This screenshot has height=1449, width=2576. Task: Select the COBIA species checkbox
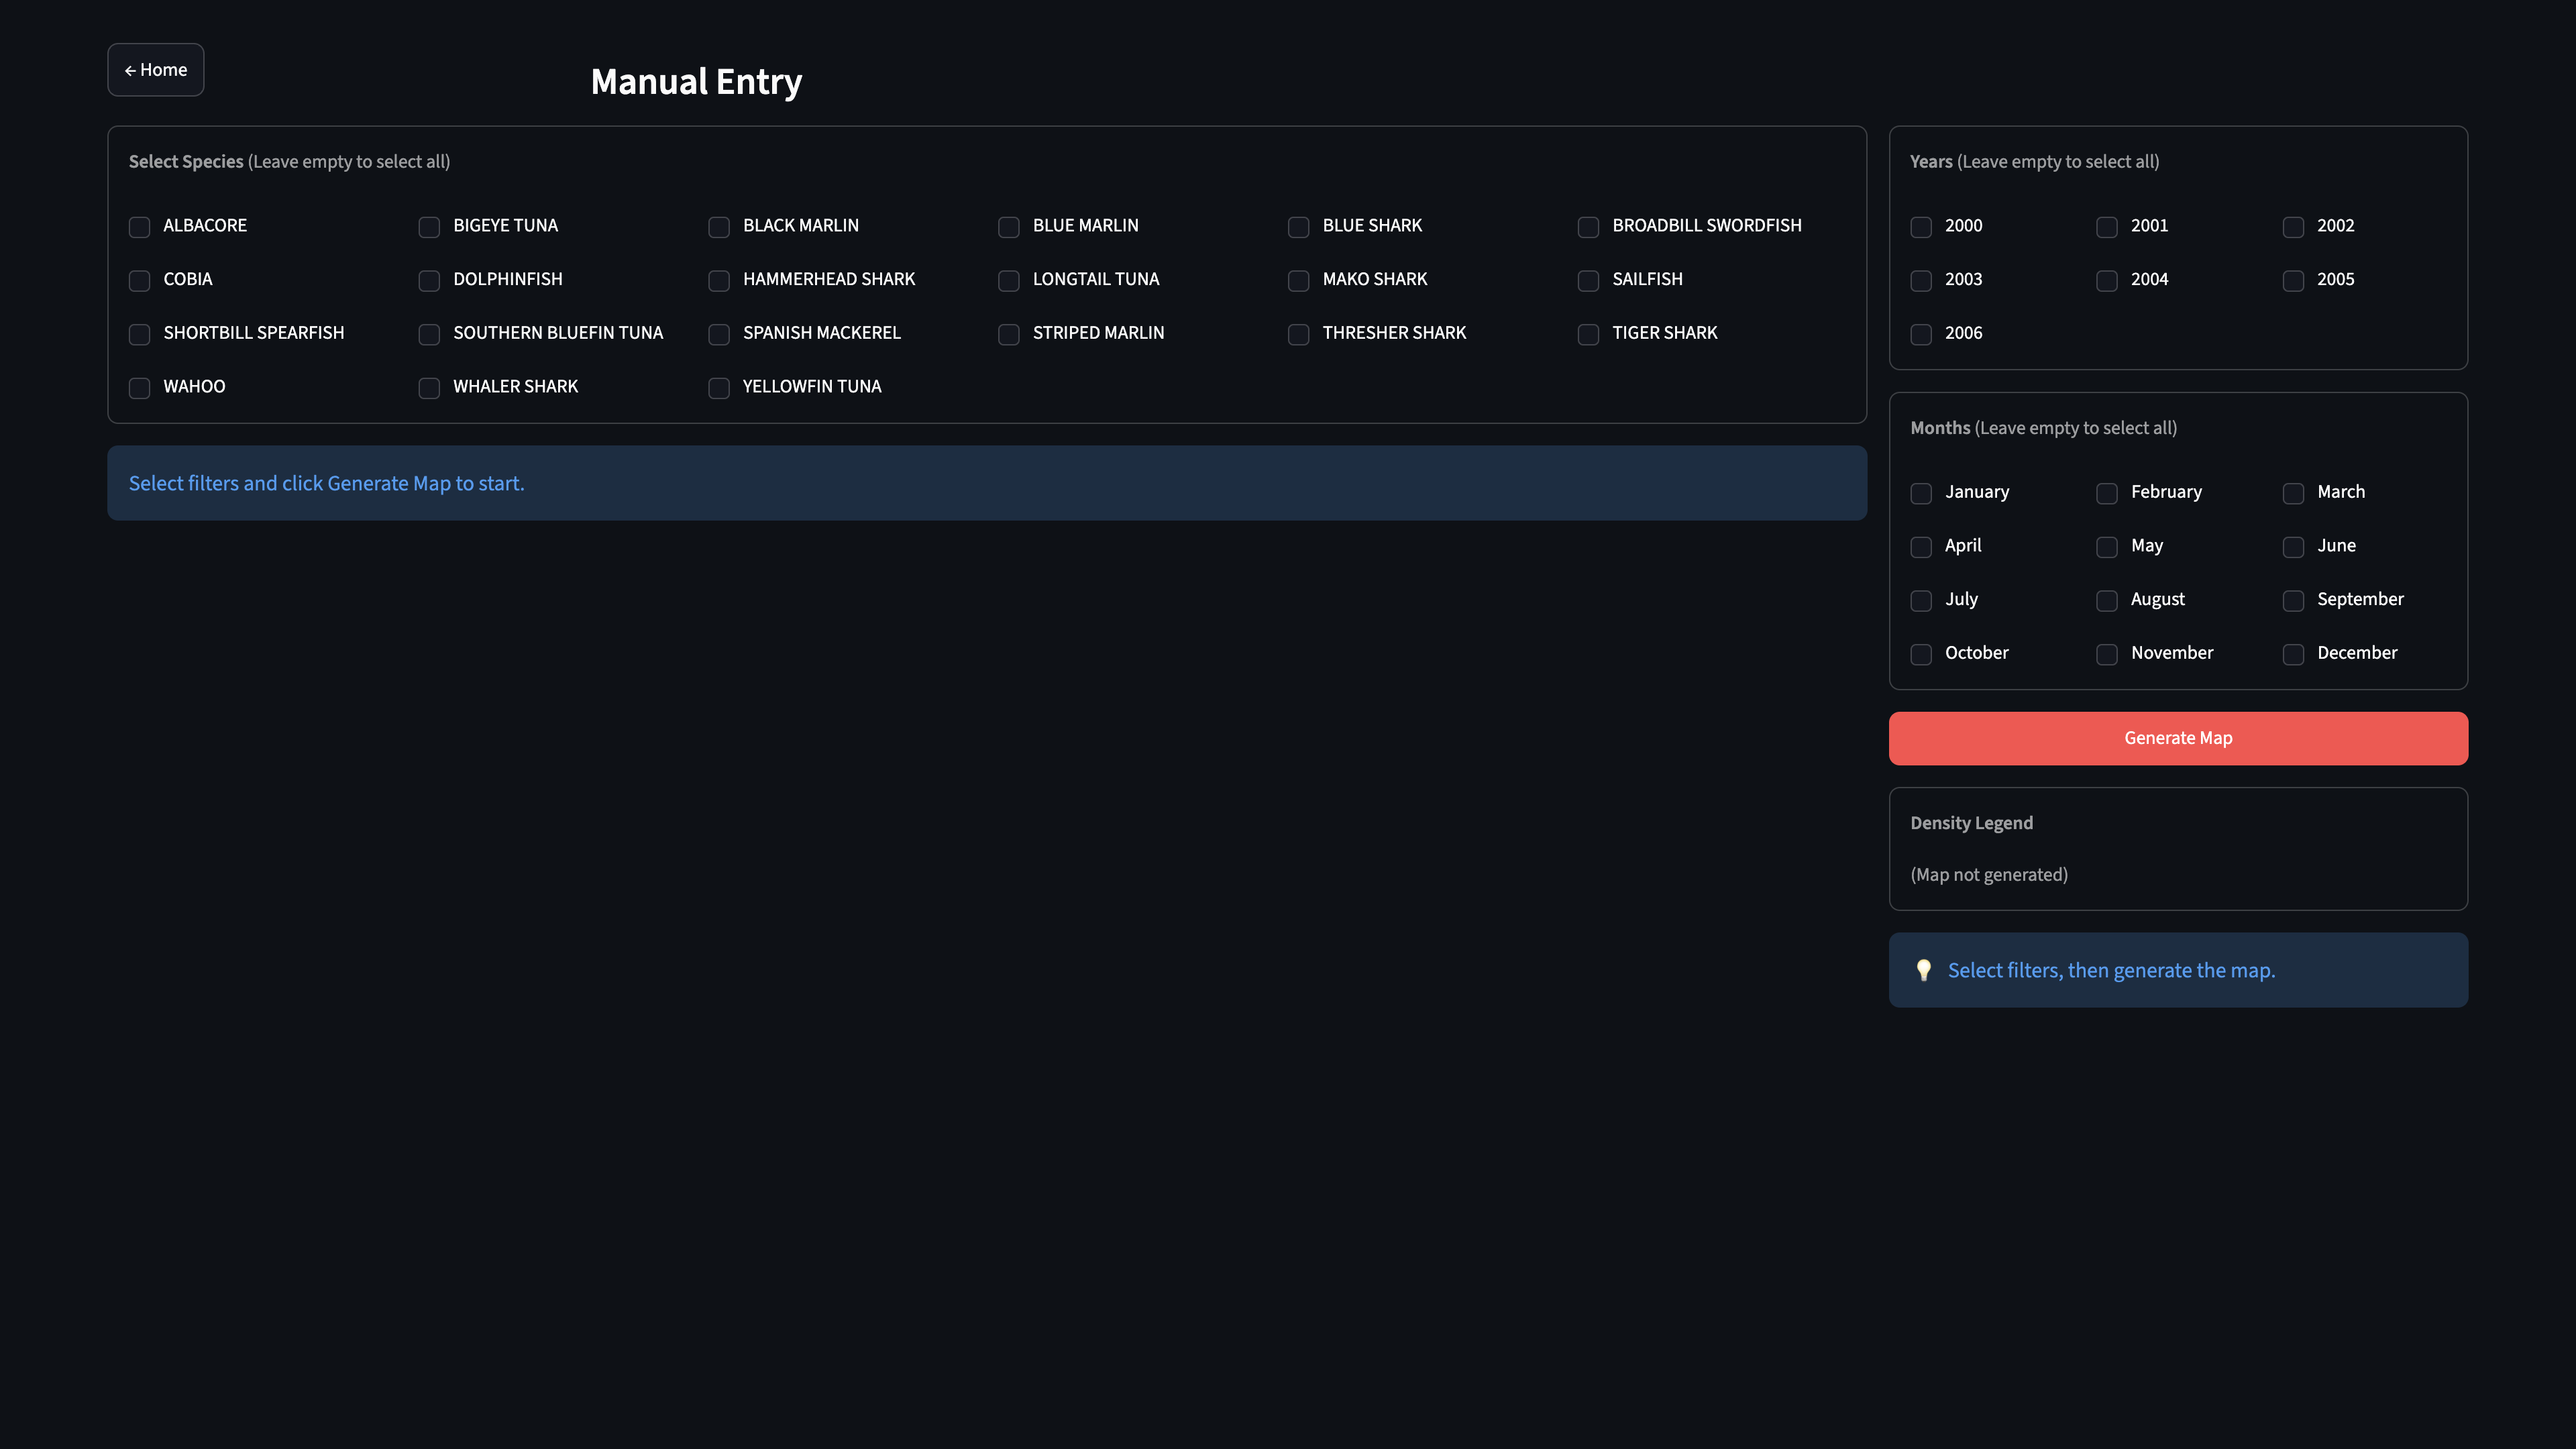140,281
